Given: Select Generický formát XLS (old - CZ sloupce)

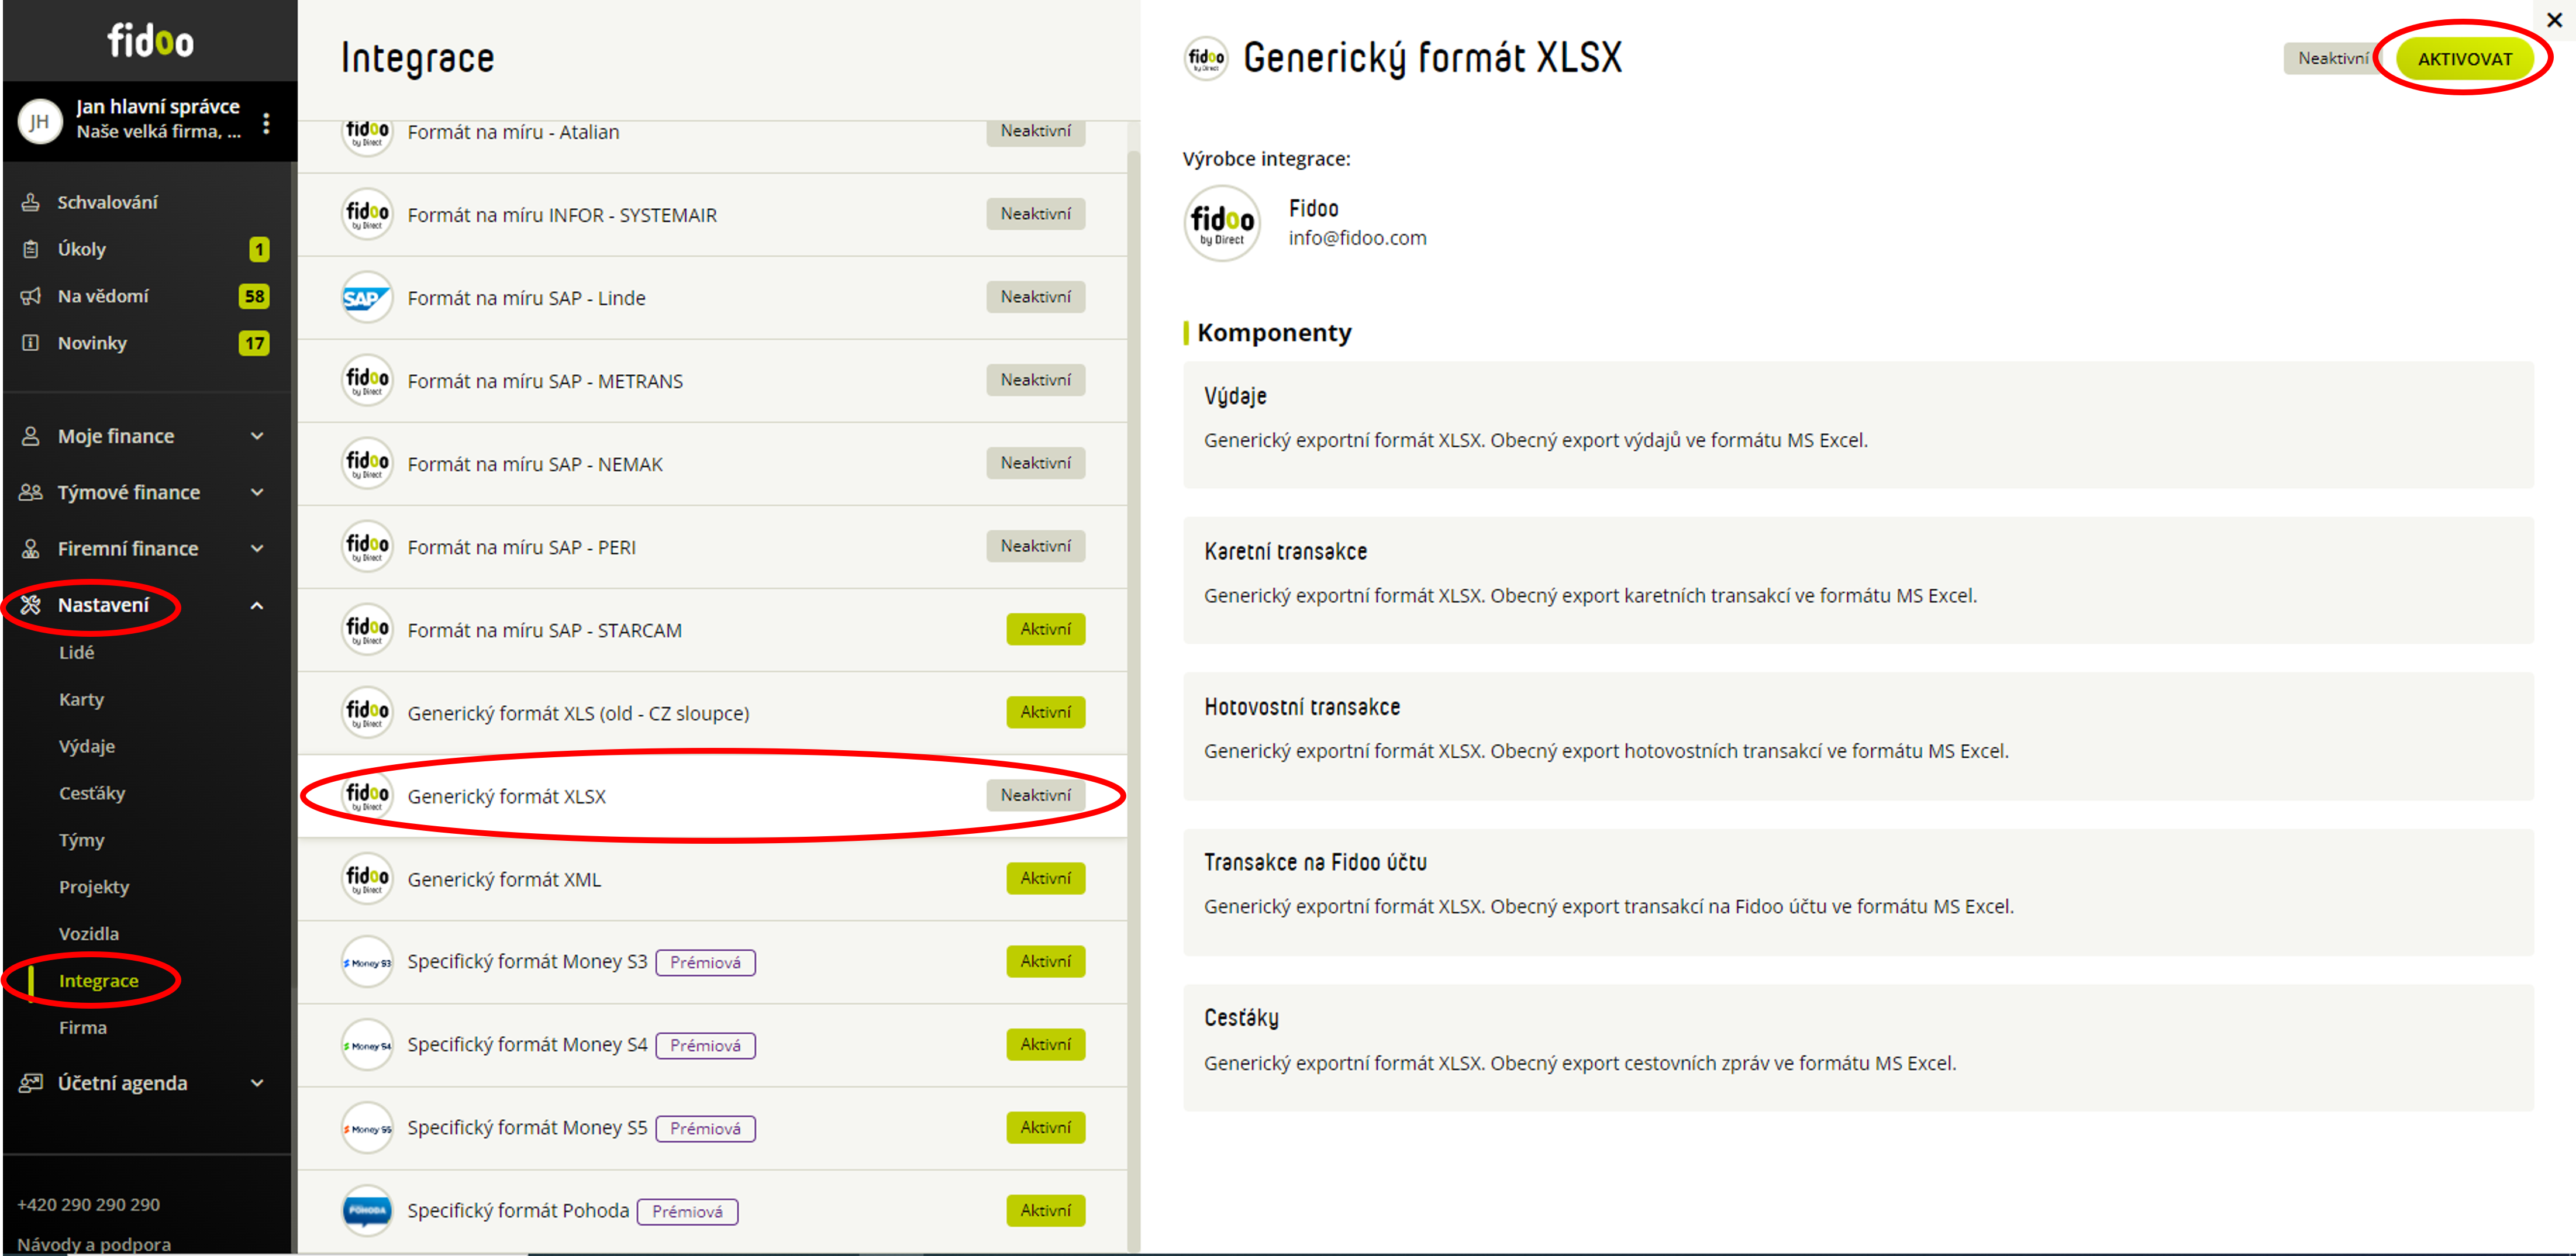Looking at the screenshot, I should tap(712, 712).
